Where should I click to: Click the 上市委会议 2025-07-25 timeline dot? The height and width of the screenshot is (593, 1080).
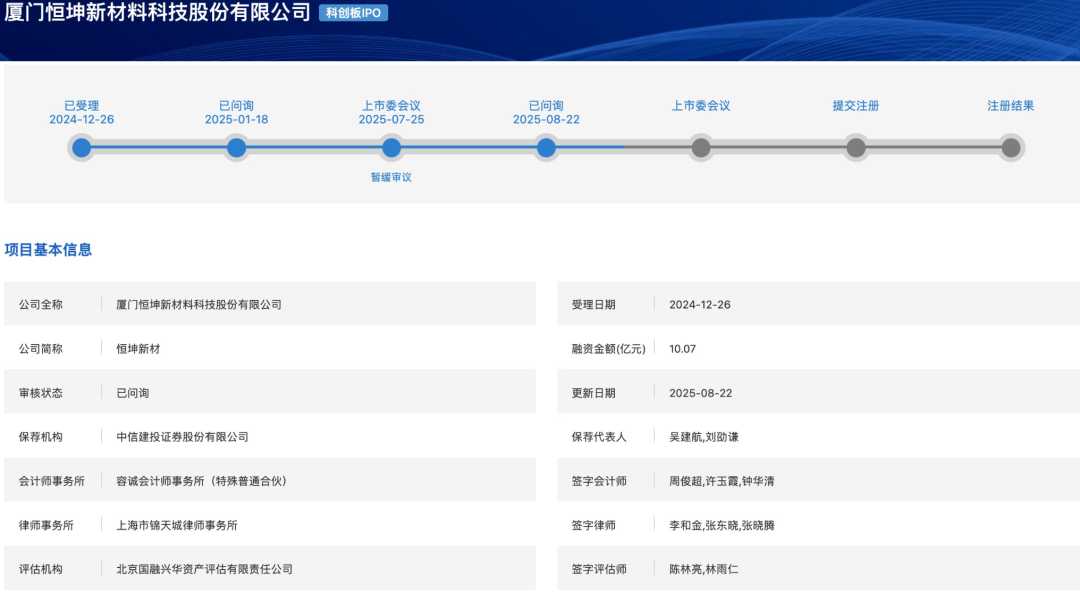click(x=391, y=147)
